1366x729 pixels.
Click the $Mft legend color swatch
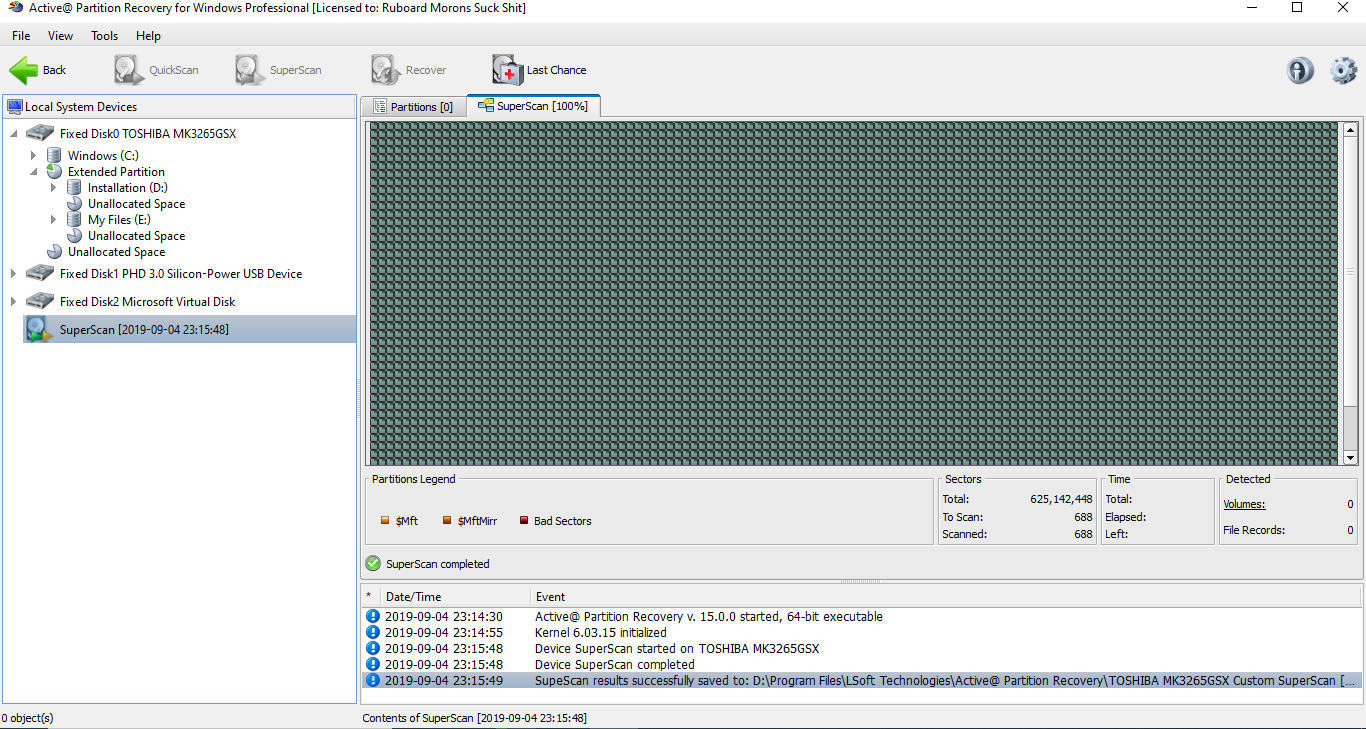pyautogui.click(x=385, y=520)
